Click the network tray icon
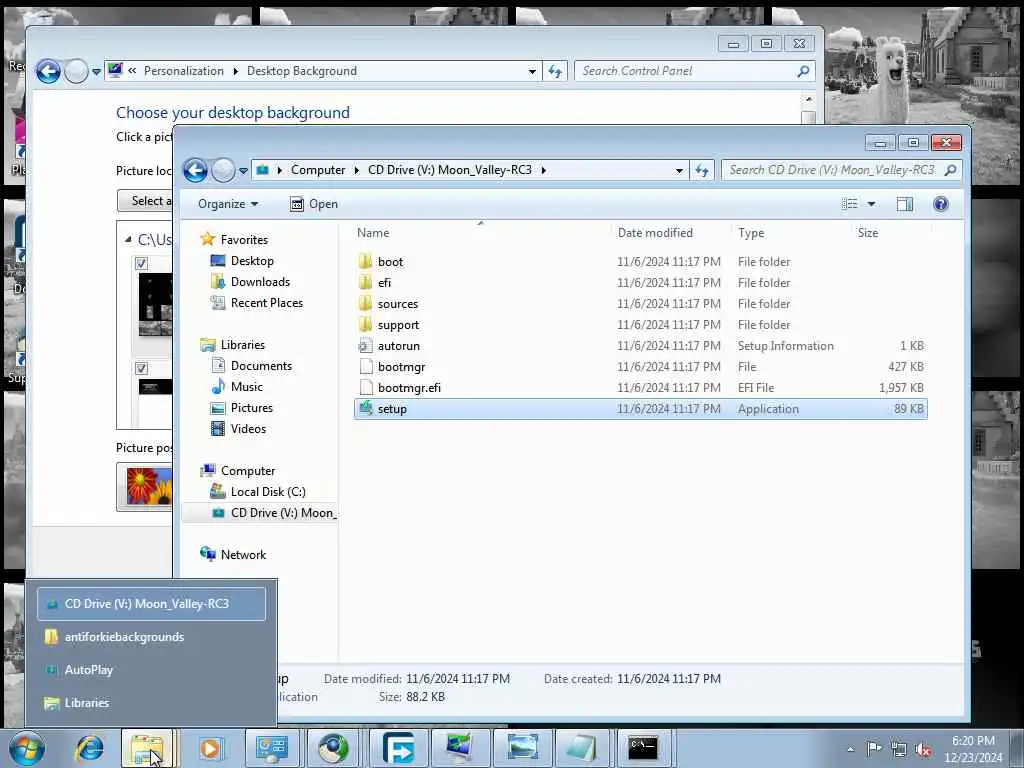This screenshot has height=768, width=1024. pyautogui.click(x=899, y=749)
